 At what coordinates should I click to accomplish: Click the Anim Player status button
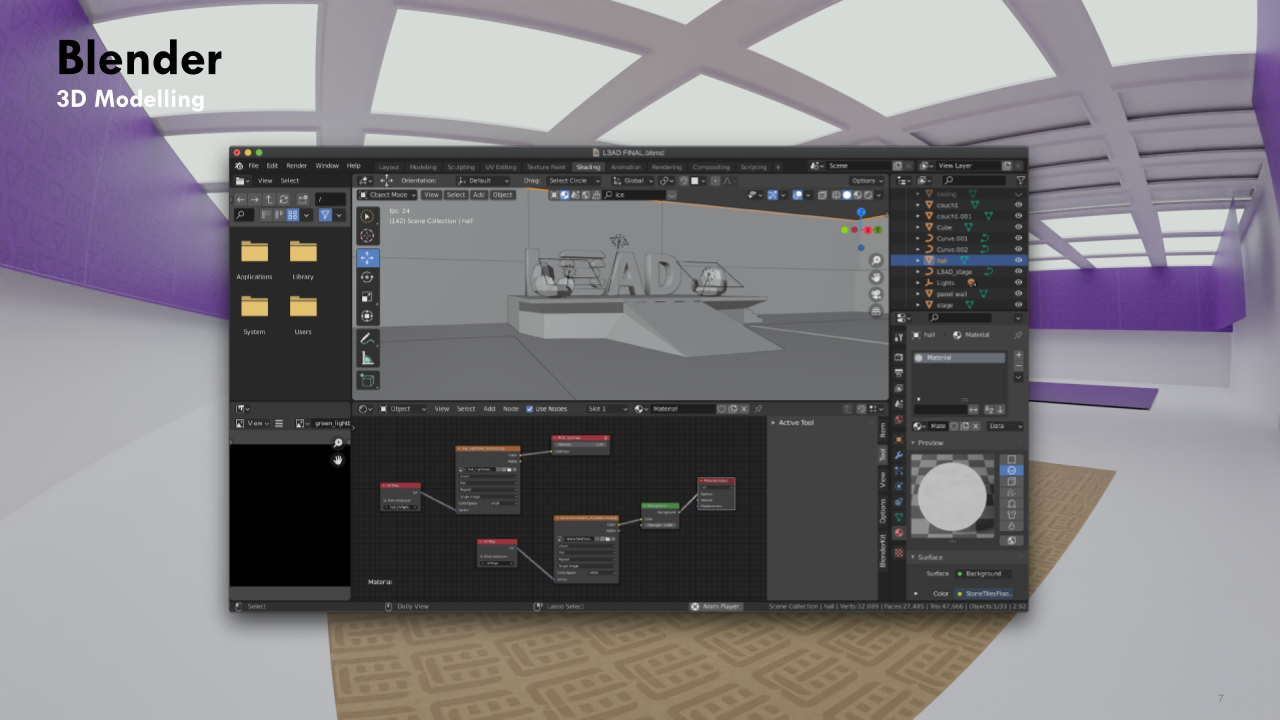(716, 606)
